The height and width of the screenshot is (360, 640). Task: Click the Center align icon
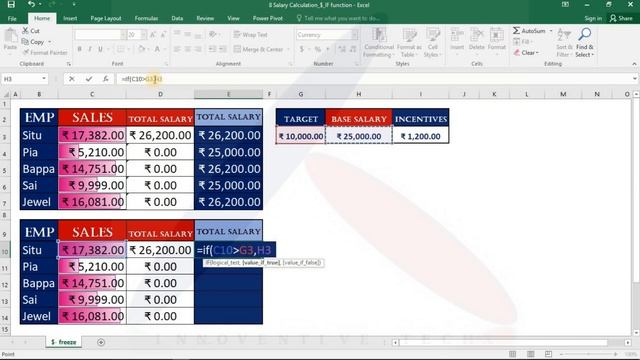coord(187,49)
